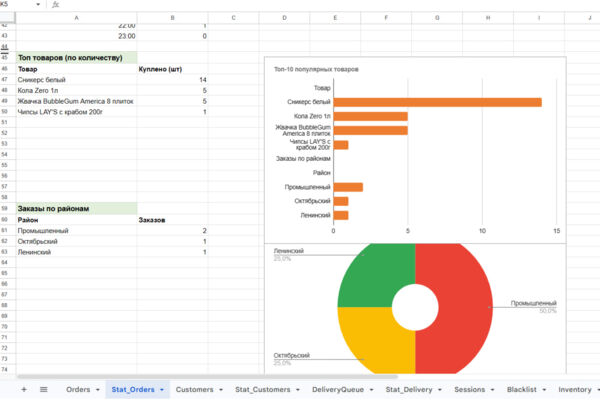Click chart title 'Топ-10 популярных товаров'
The height and width of the screenshot is (400, 600).
coord(316,69)
